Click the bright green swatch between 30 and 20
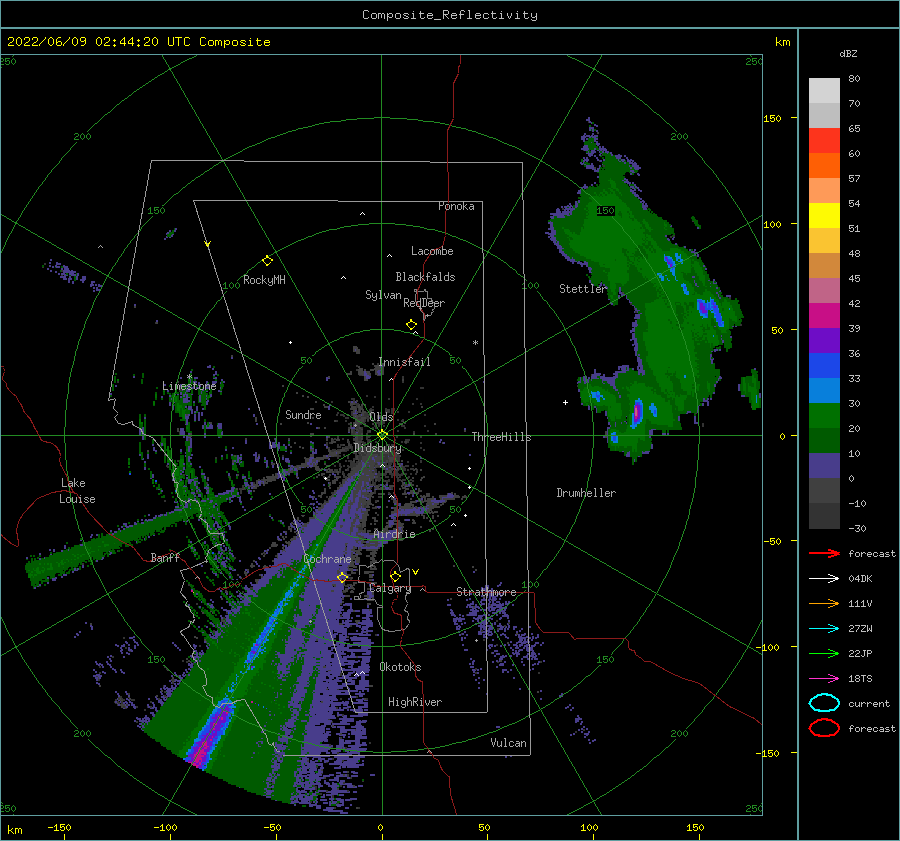The width and height of the screenshot is (900, 841). 824,416
